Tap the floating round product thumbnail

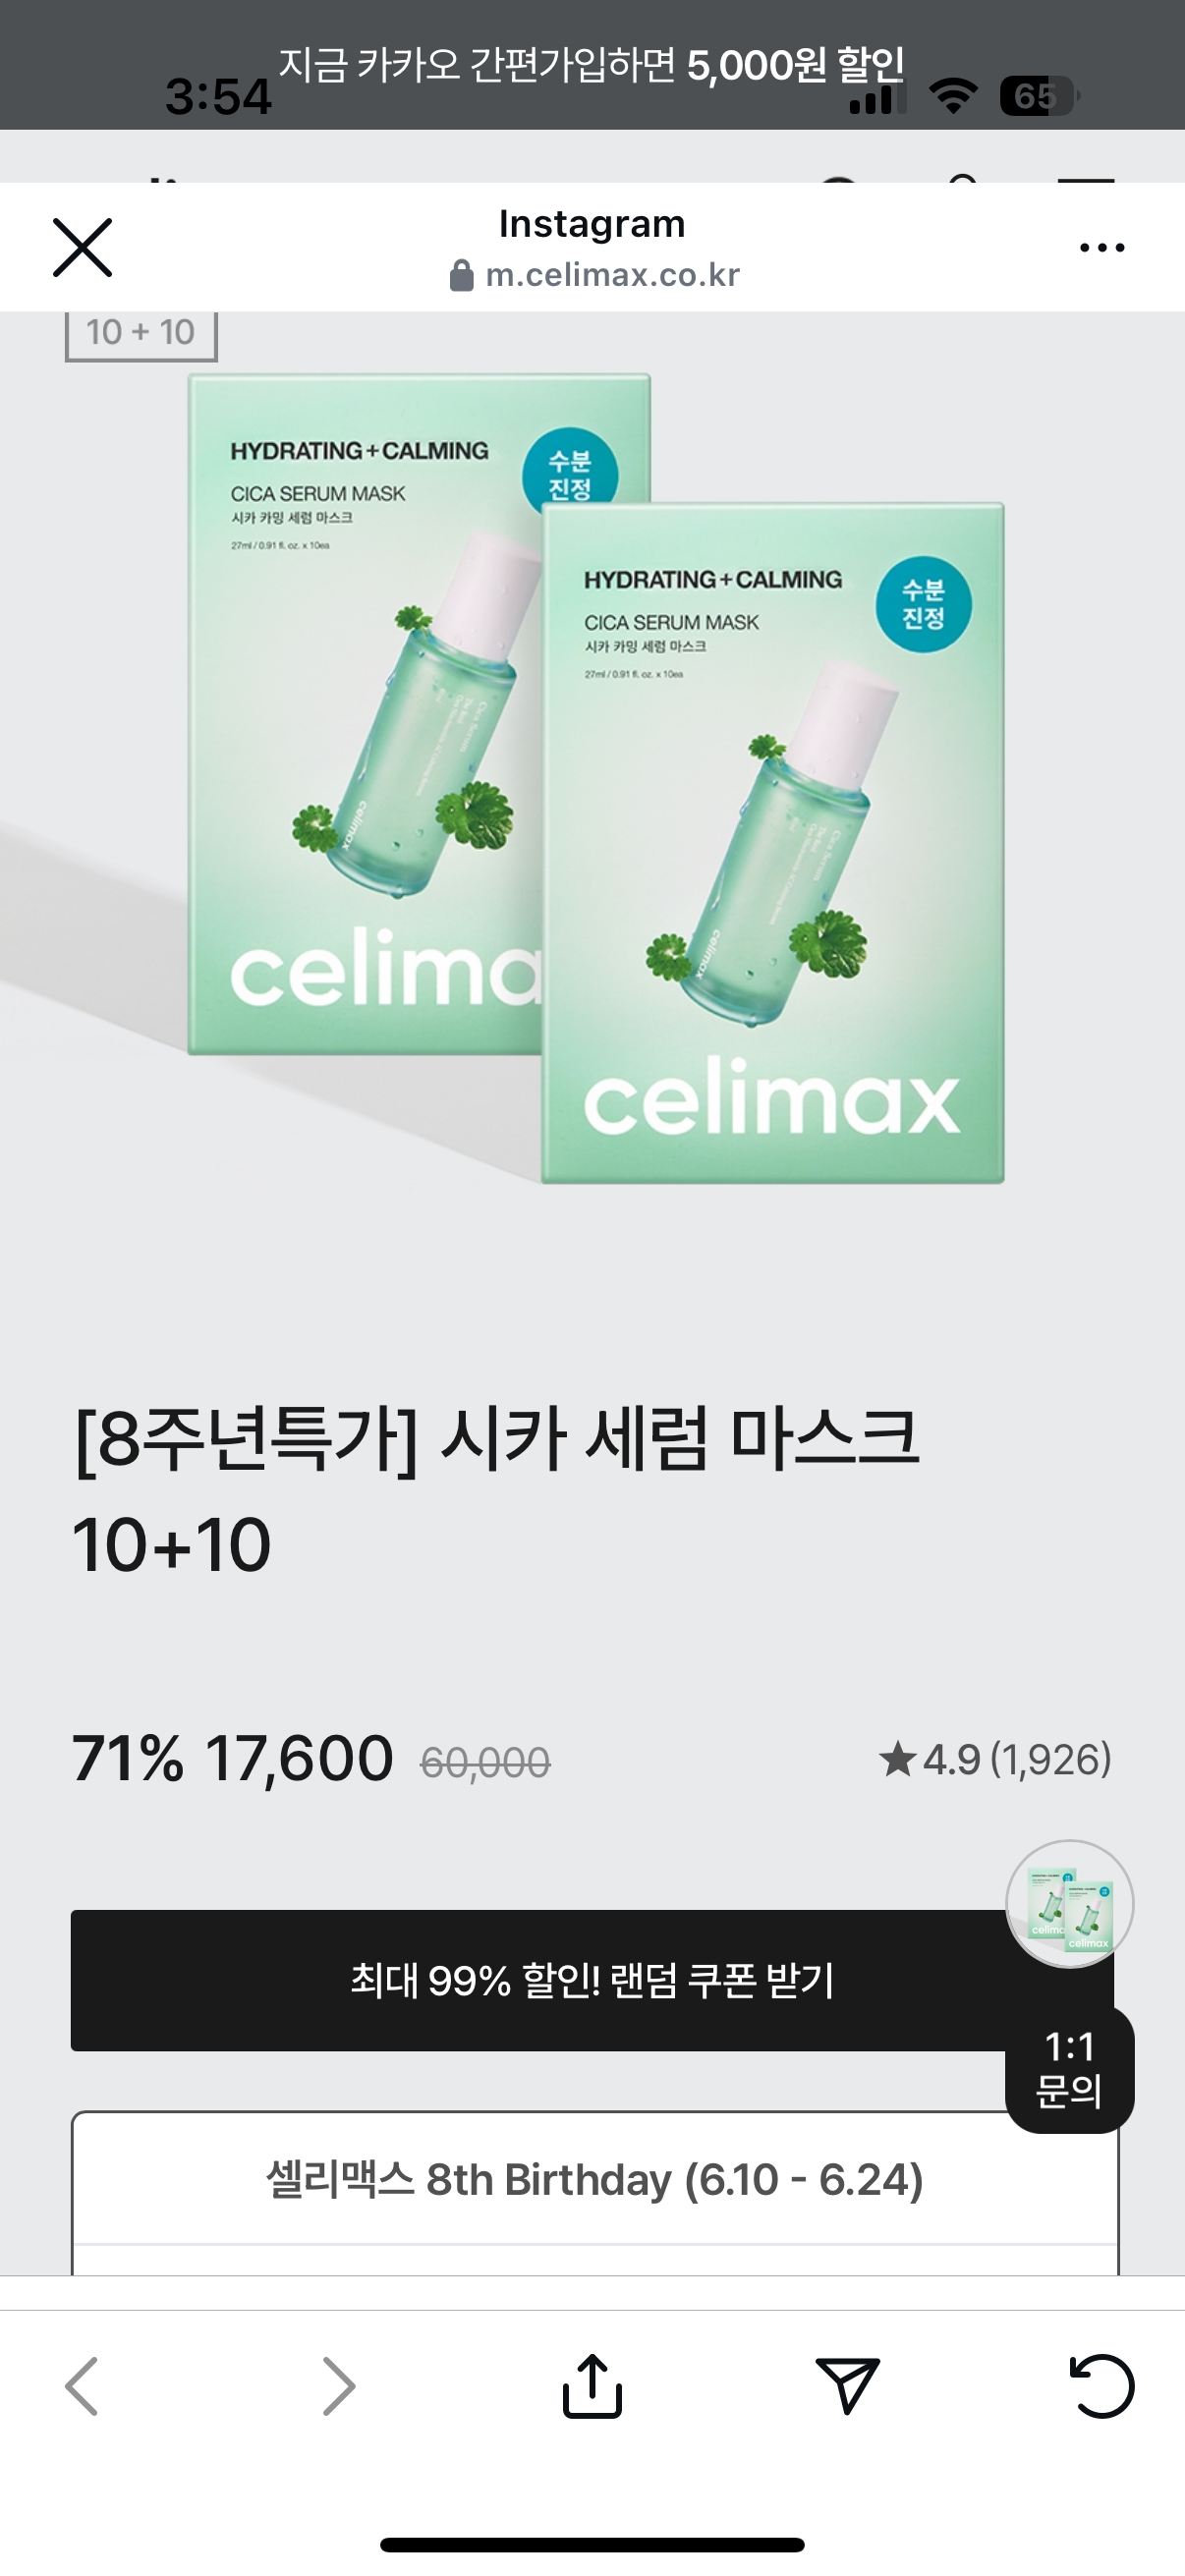click(x=1069, y=1904)
